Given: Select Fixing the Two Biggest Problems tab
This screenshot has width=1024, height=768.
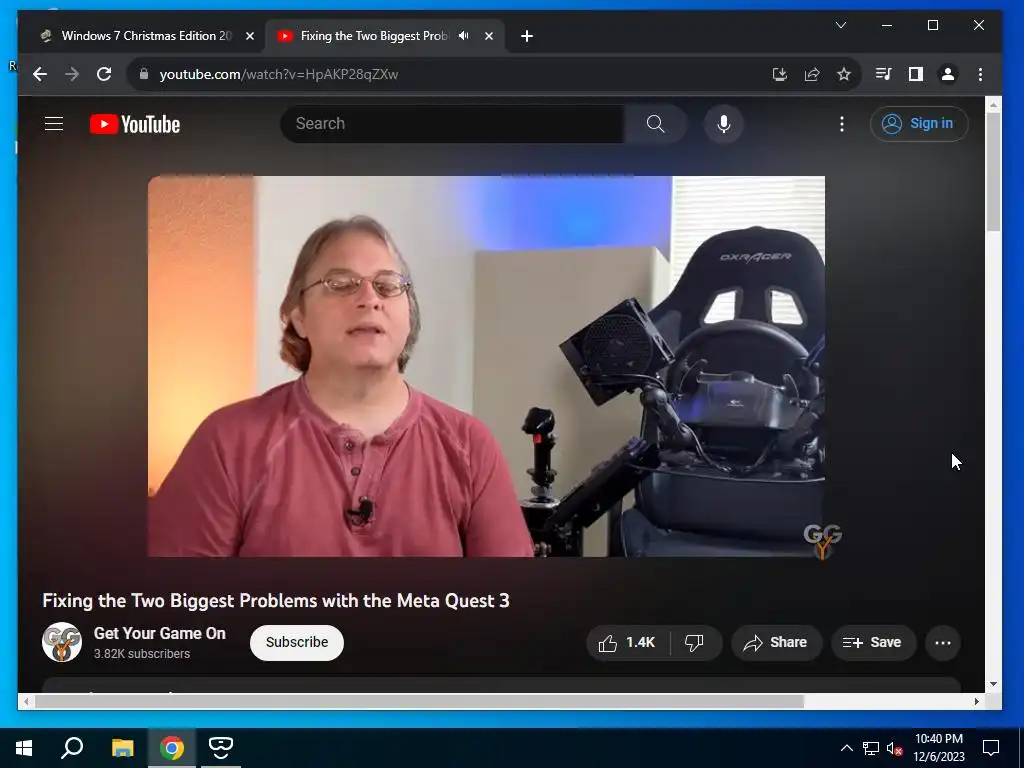Looking at the screenshot, I should tap(374, 36).
